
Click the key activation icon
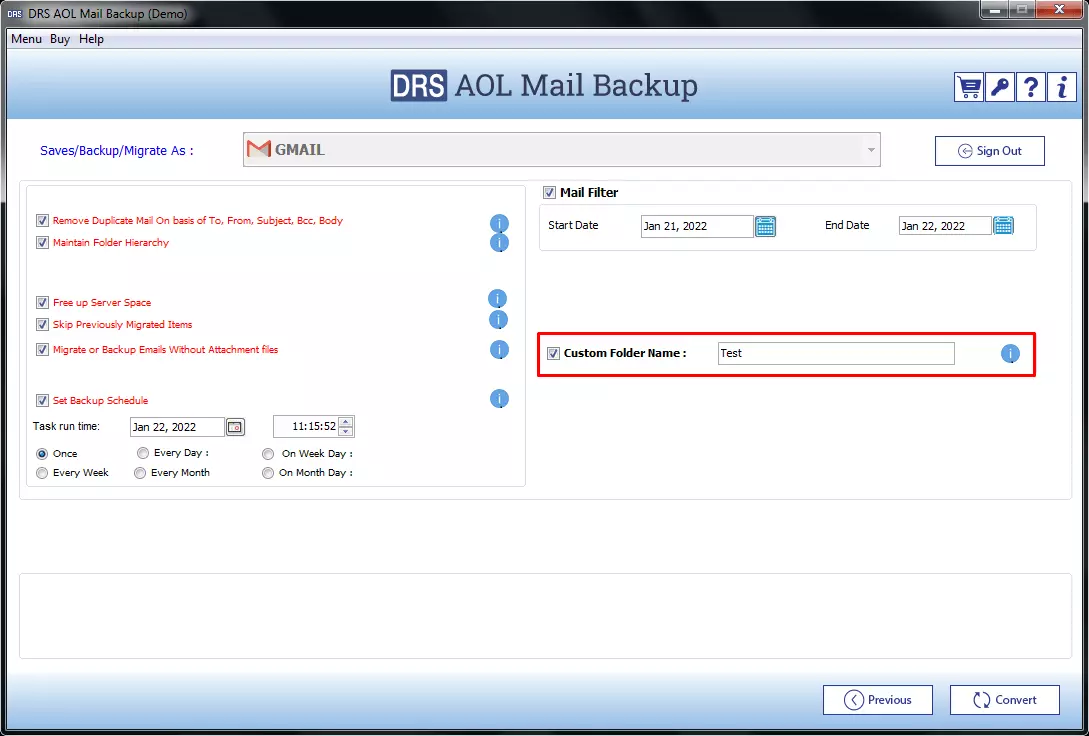pos(999,87)
